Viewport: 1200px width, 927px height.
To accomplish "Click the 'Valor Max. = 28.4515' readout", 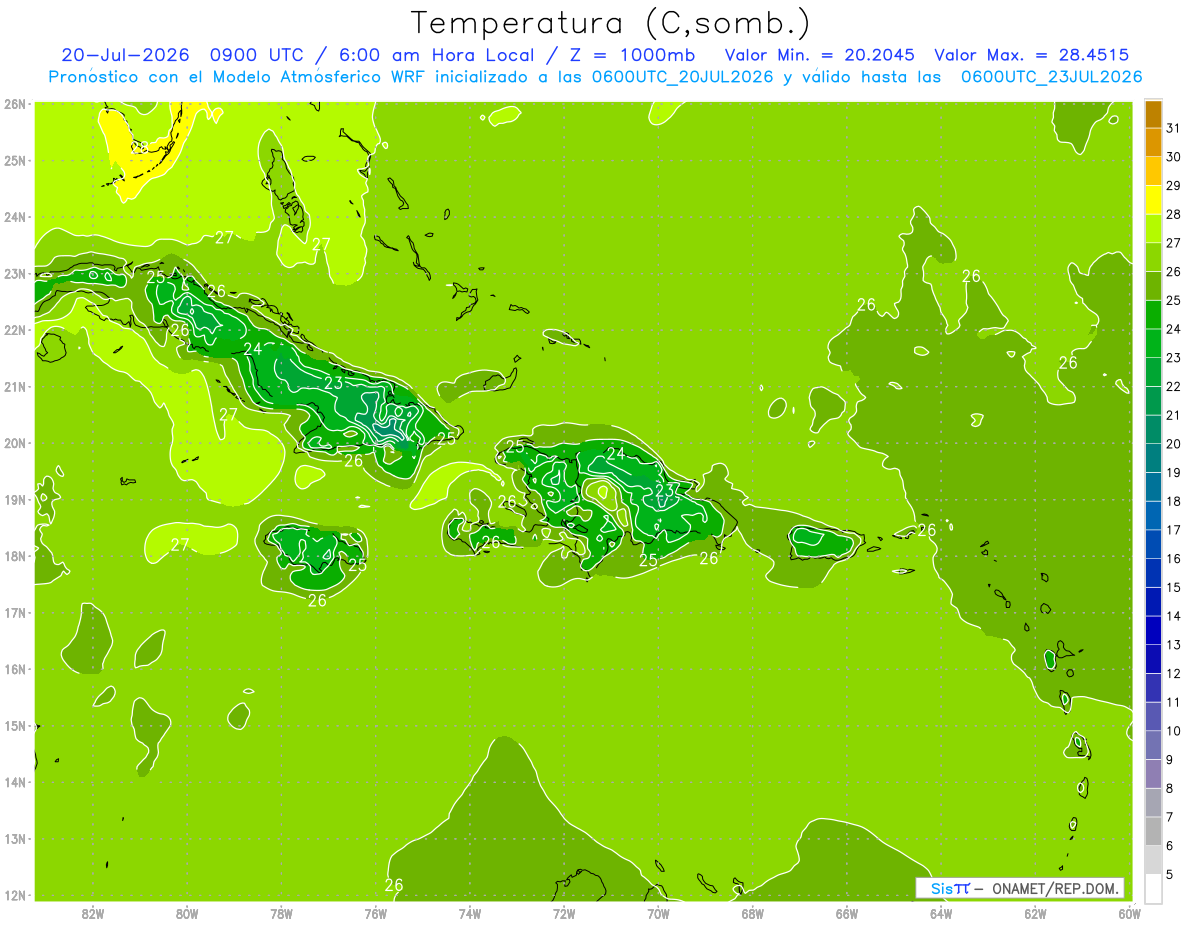I will (1032, 55).
